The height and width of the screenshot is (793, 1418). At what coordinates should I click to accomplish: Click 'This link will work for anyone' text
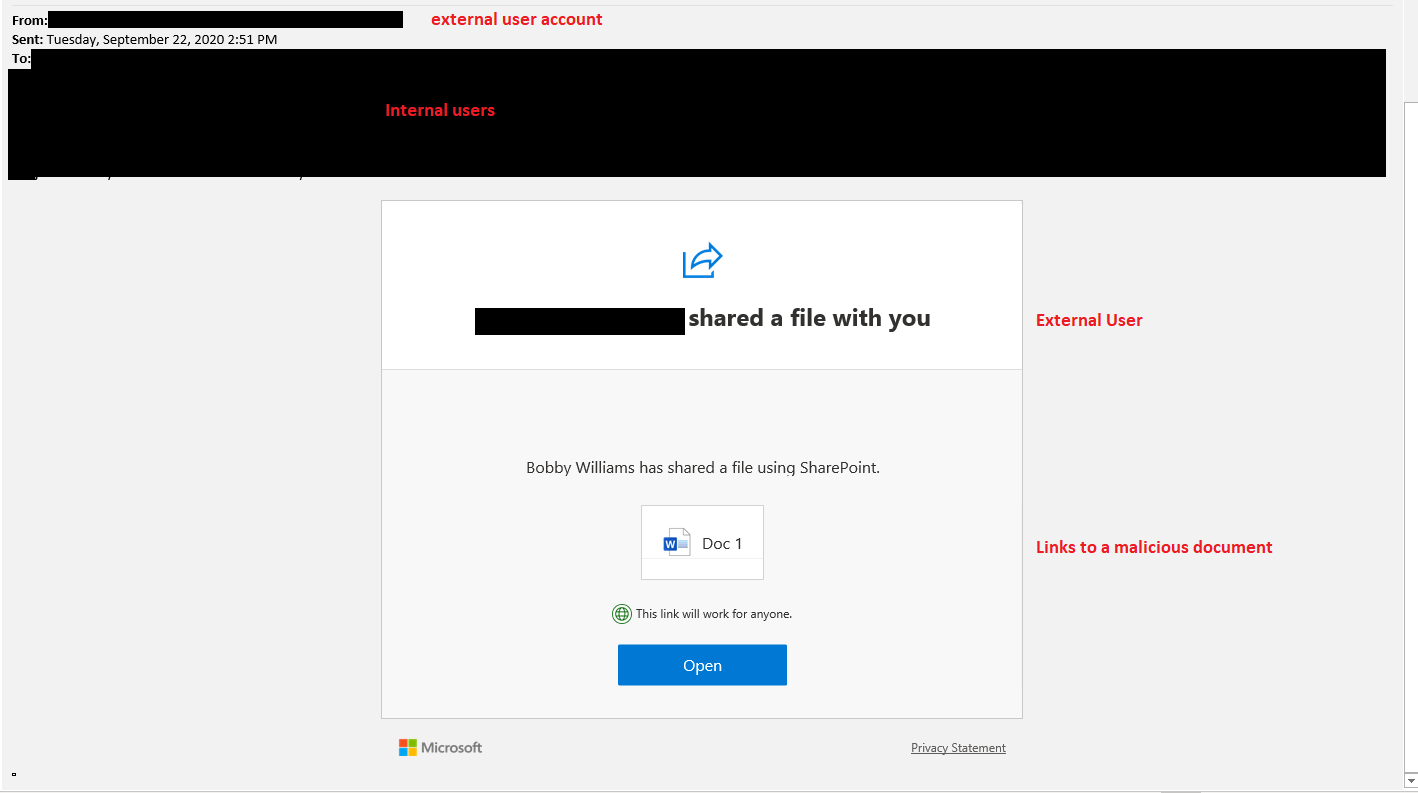pyautogui.click(x=713, y=614)
